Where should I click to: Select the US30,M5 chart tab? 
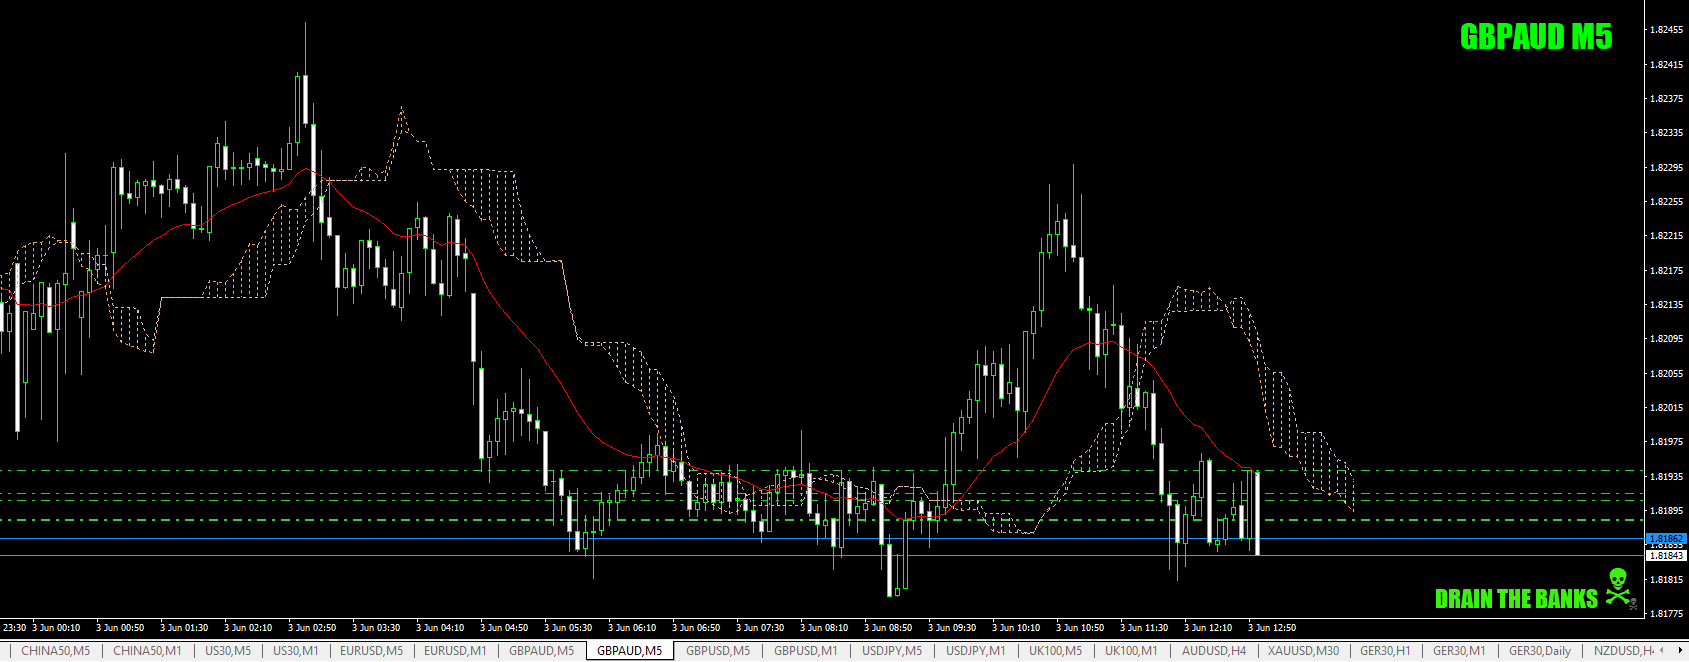(x=228, y=651)
